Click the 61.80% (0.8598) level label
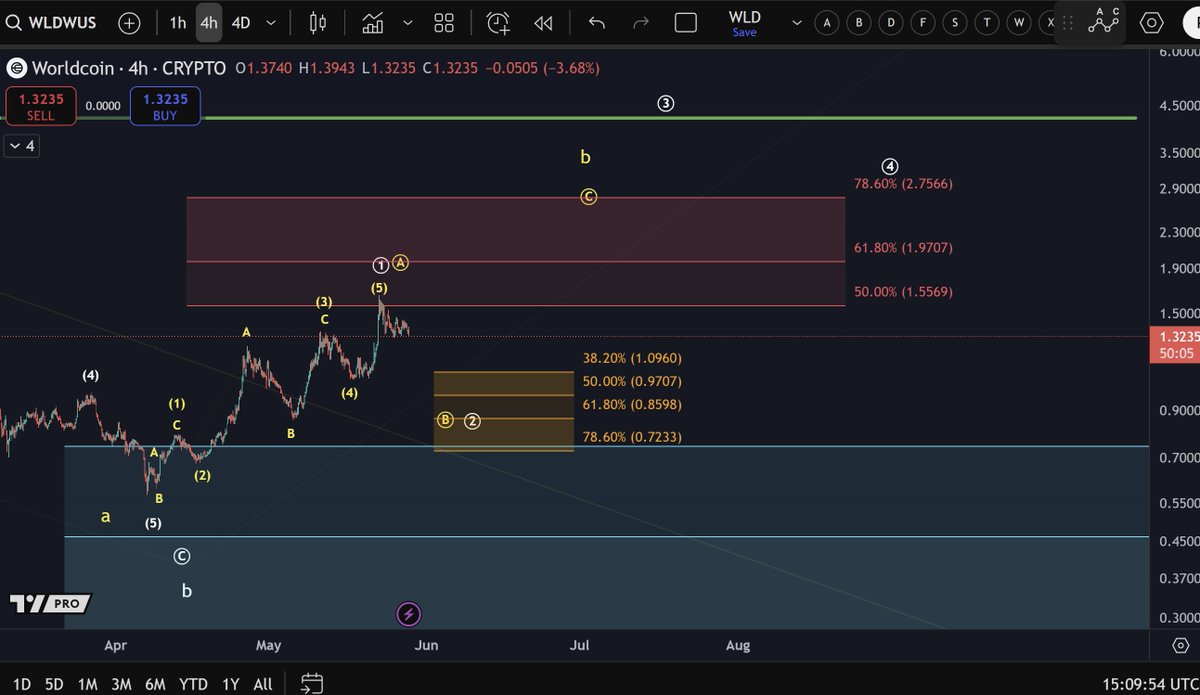Screen dimensions: 1200x695 (632, 405)
